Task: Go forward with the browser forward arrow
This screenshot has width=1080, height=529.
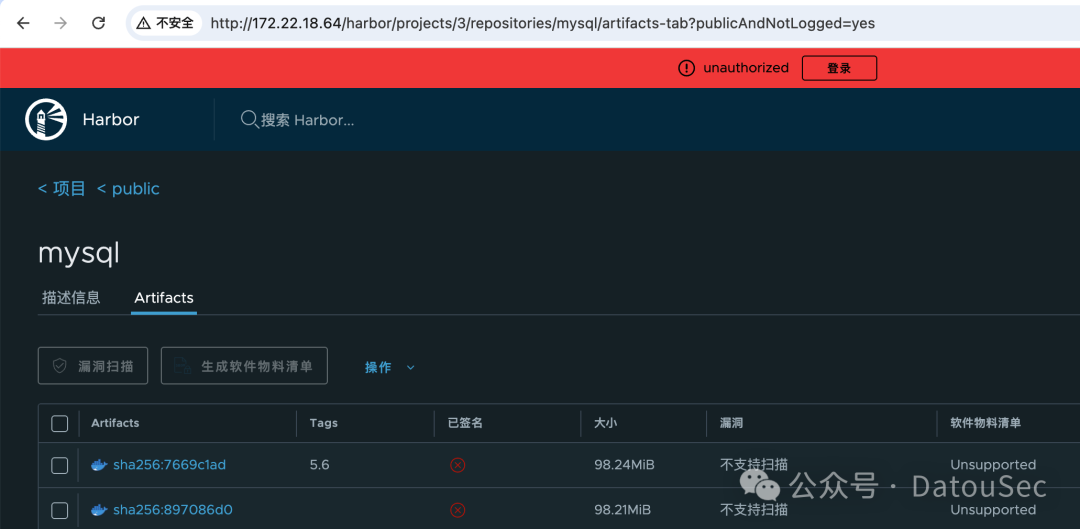Action: tap(61, 23)
